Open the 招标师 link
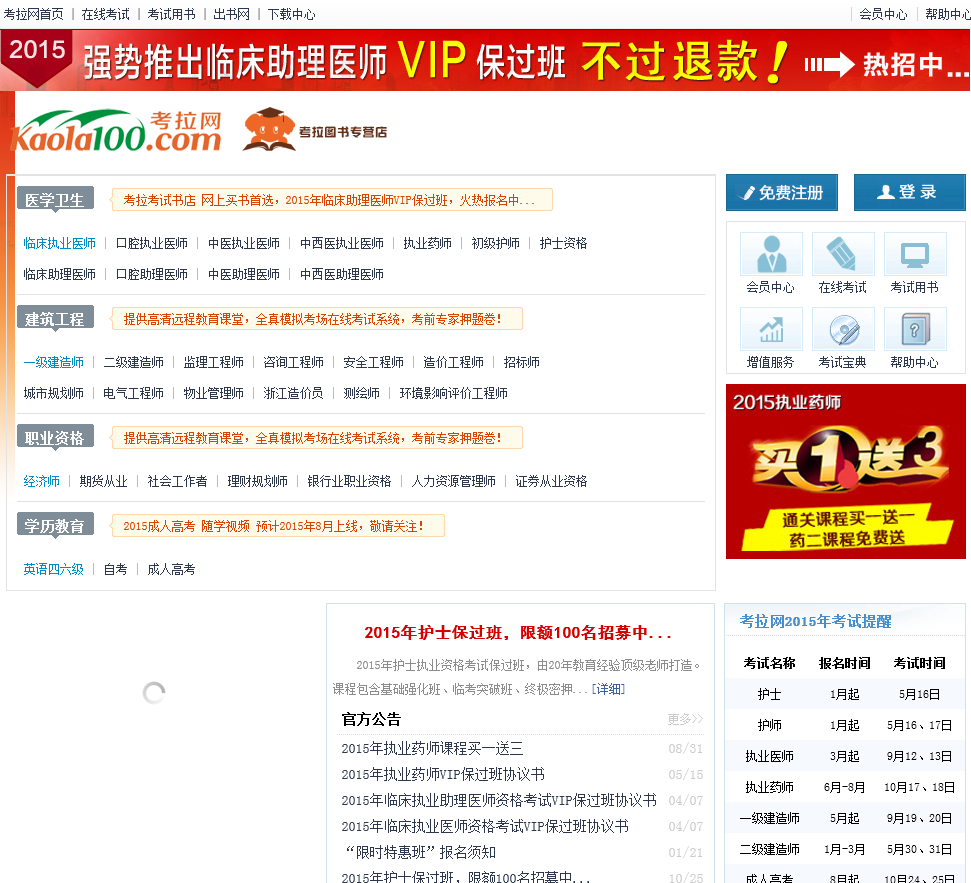Image resolution: width=971 pixels, height=883 pixels. coord(521,362)
